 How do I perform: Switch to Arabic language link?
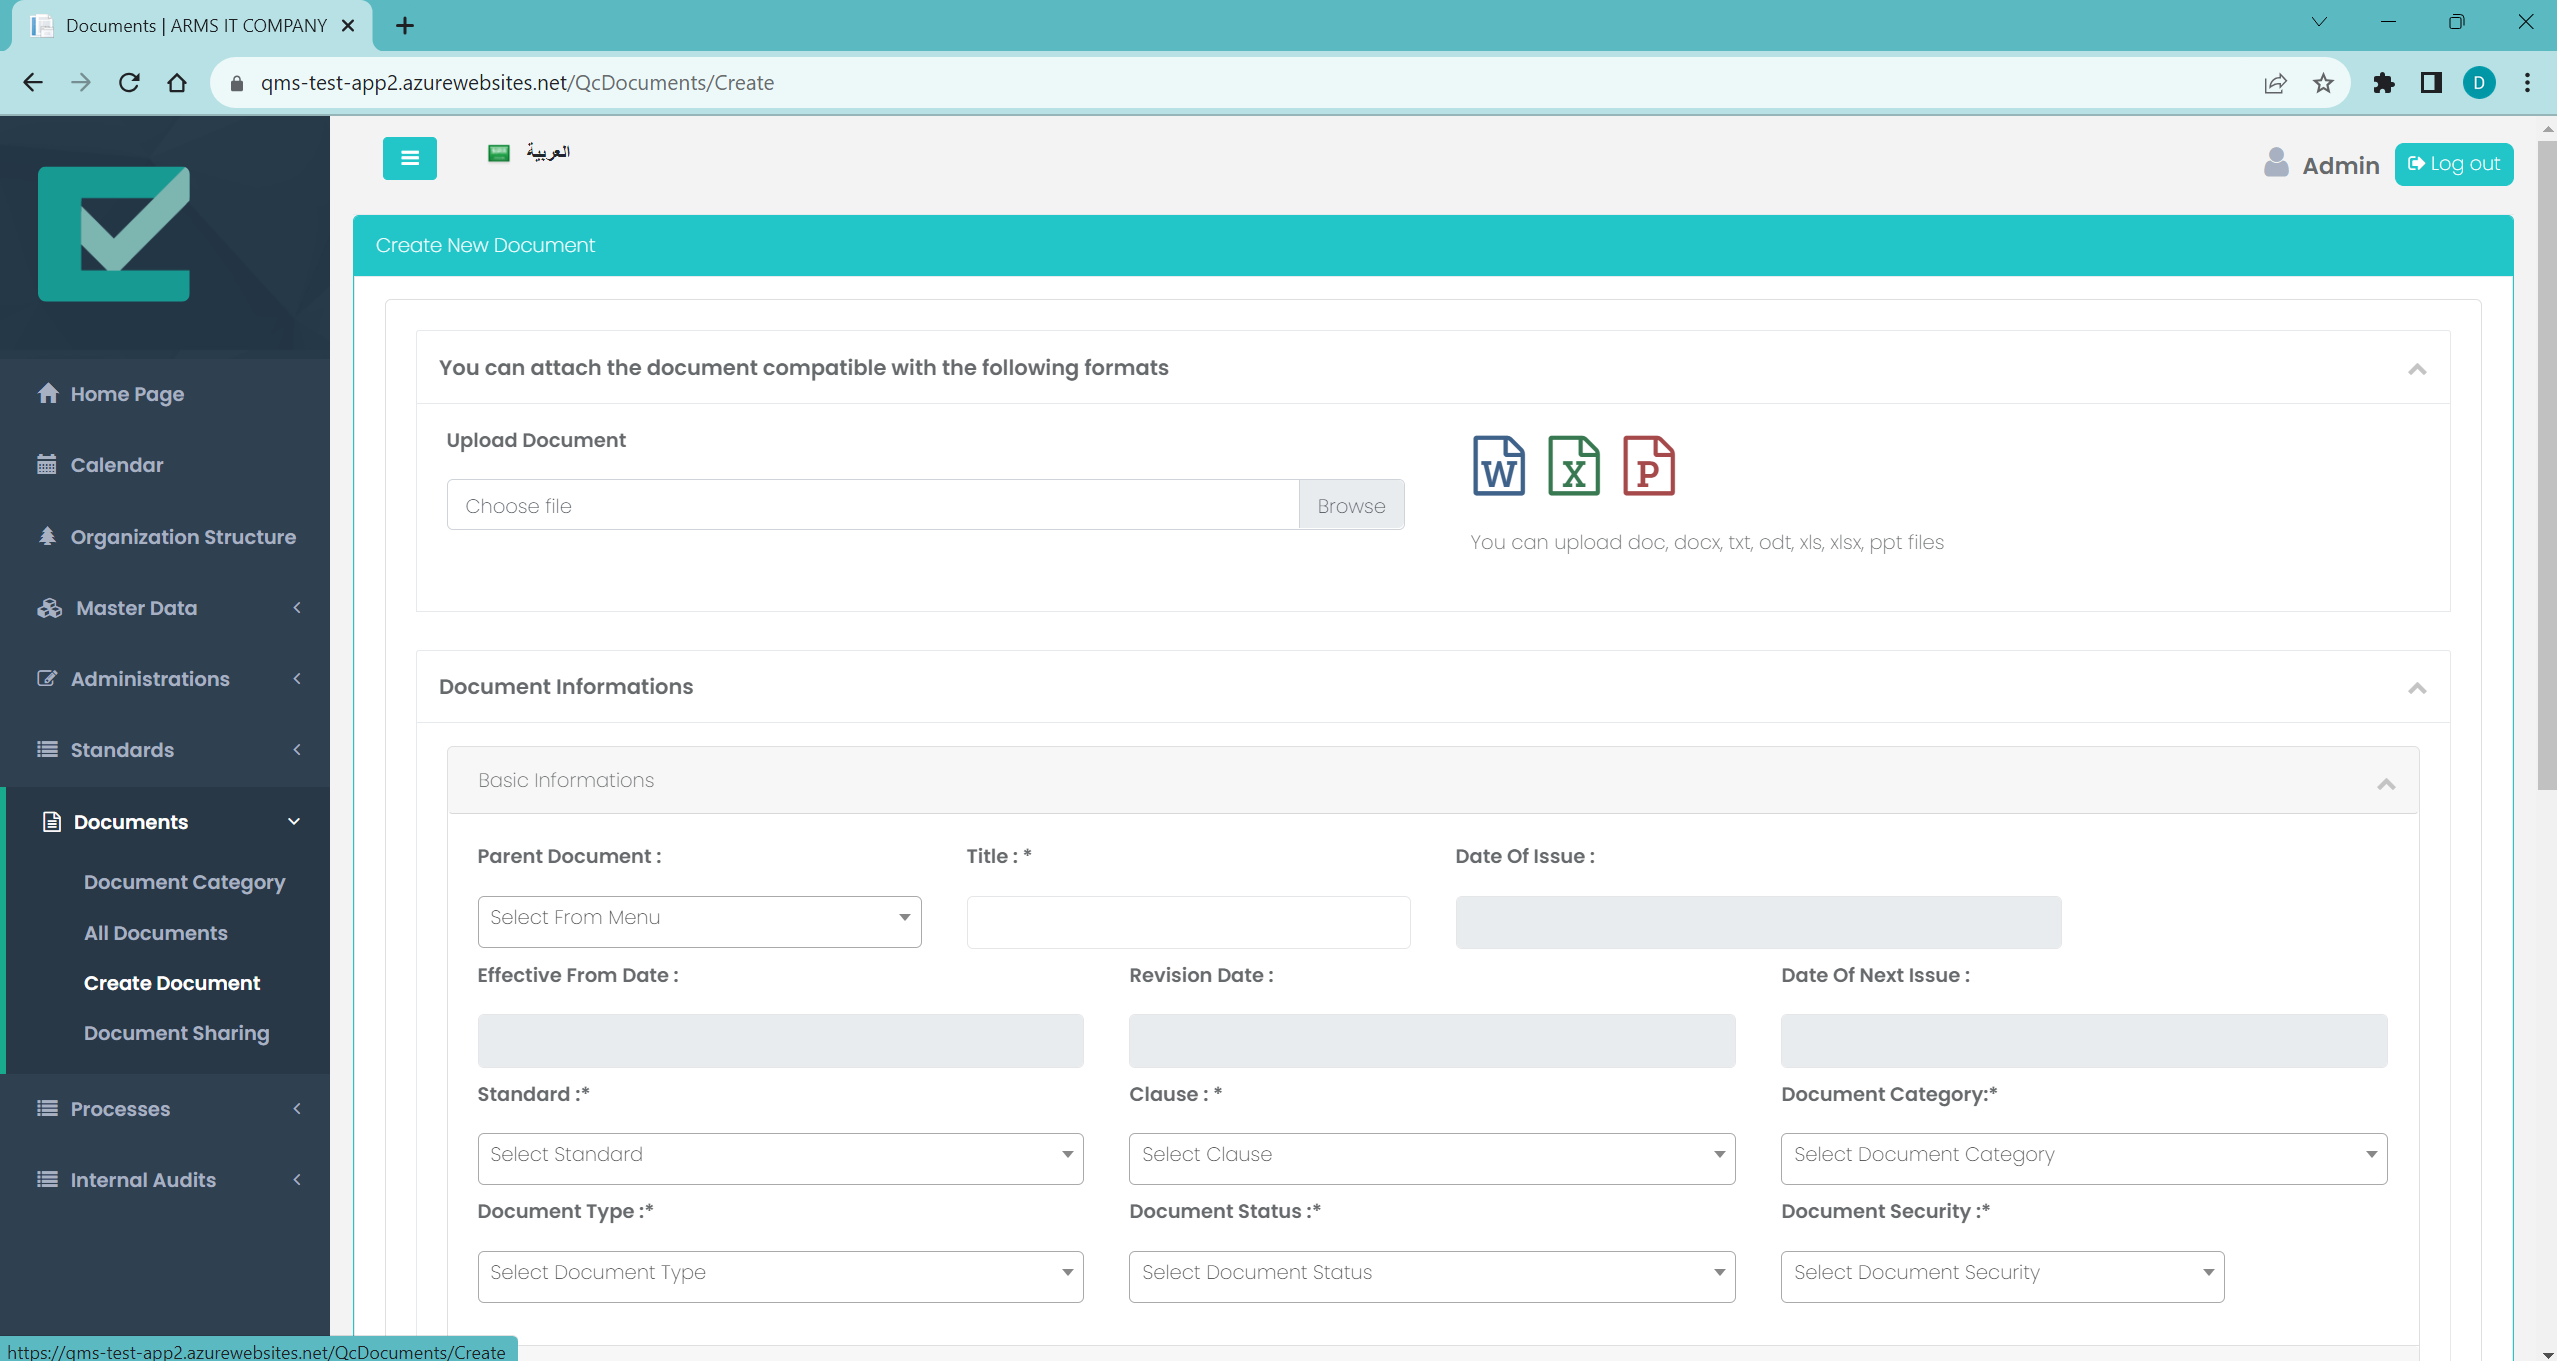(548, 152)
